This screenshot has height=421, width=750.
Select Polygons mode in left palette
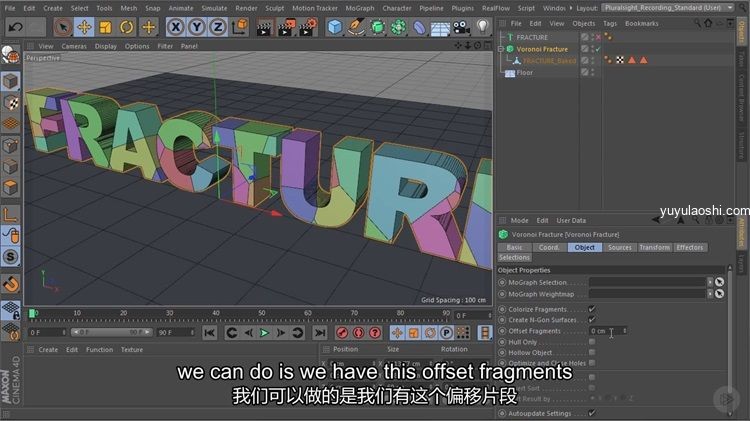11,188
